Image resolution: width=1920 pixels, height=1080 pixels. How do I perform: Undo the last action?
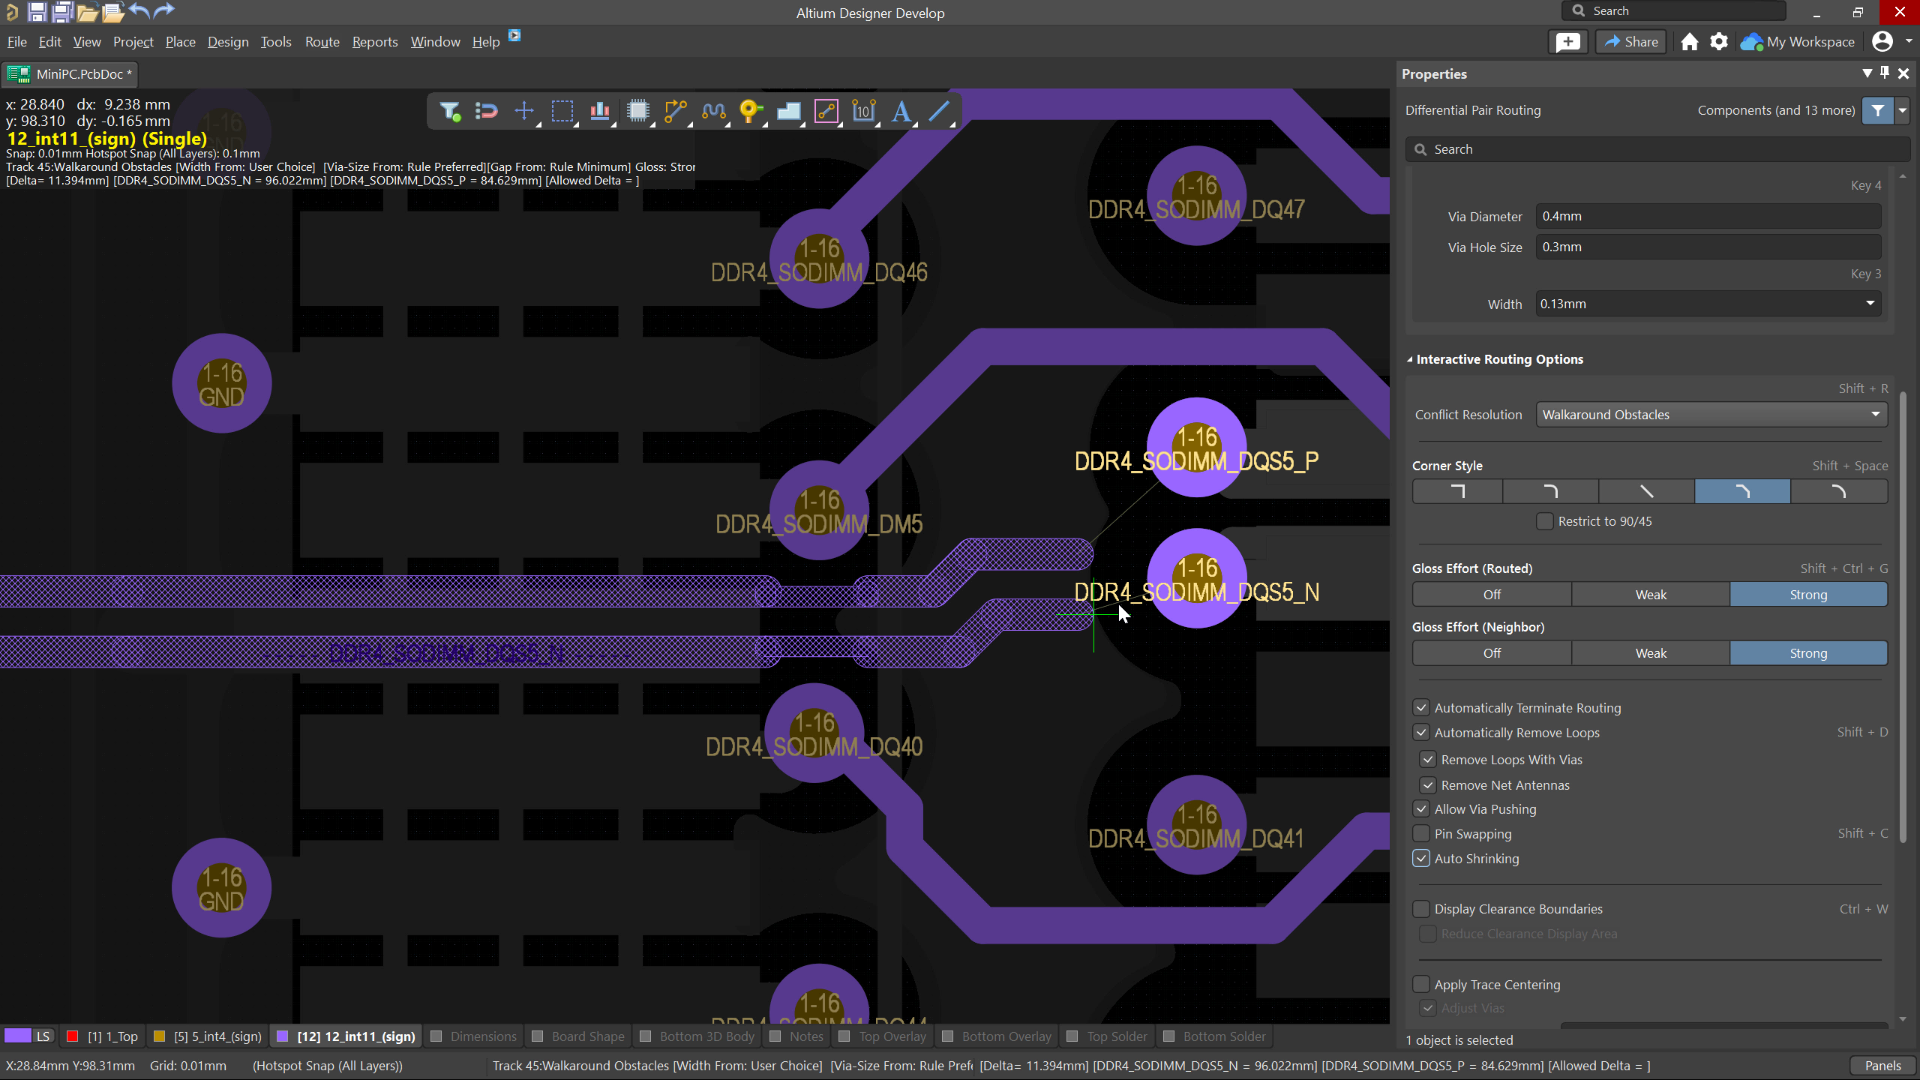(139, 11)
